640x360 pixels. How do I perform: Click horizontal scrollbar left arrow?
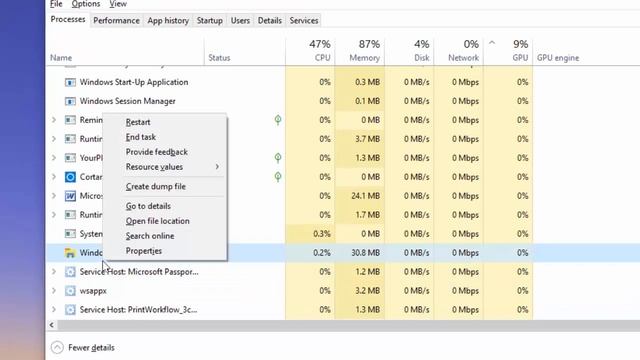click(x=52, y=325)
